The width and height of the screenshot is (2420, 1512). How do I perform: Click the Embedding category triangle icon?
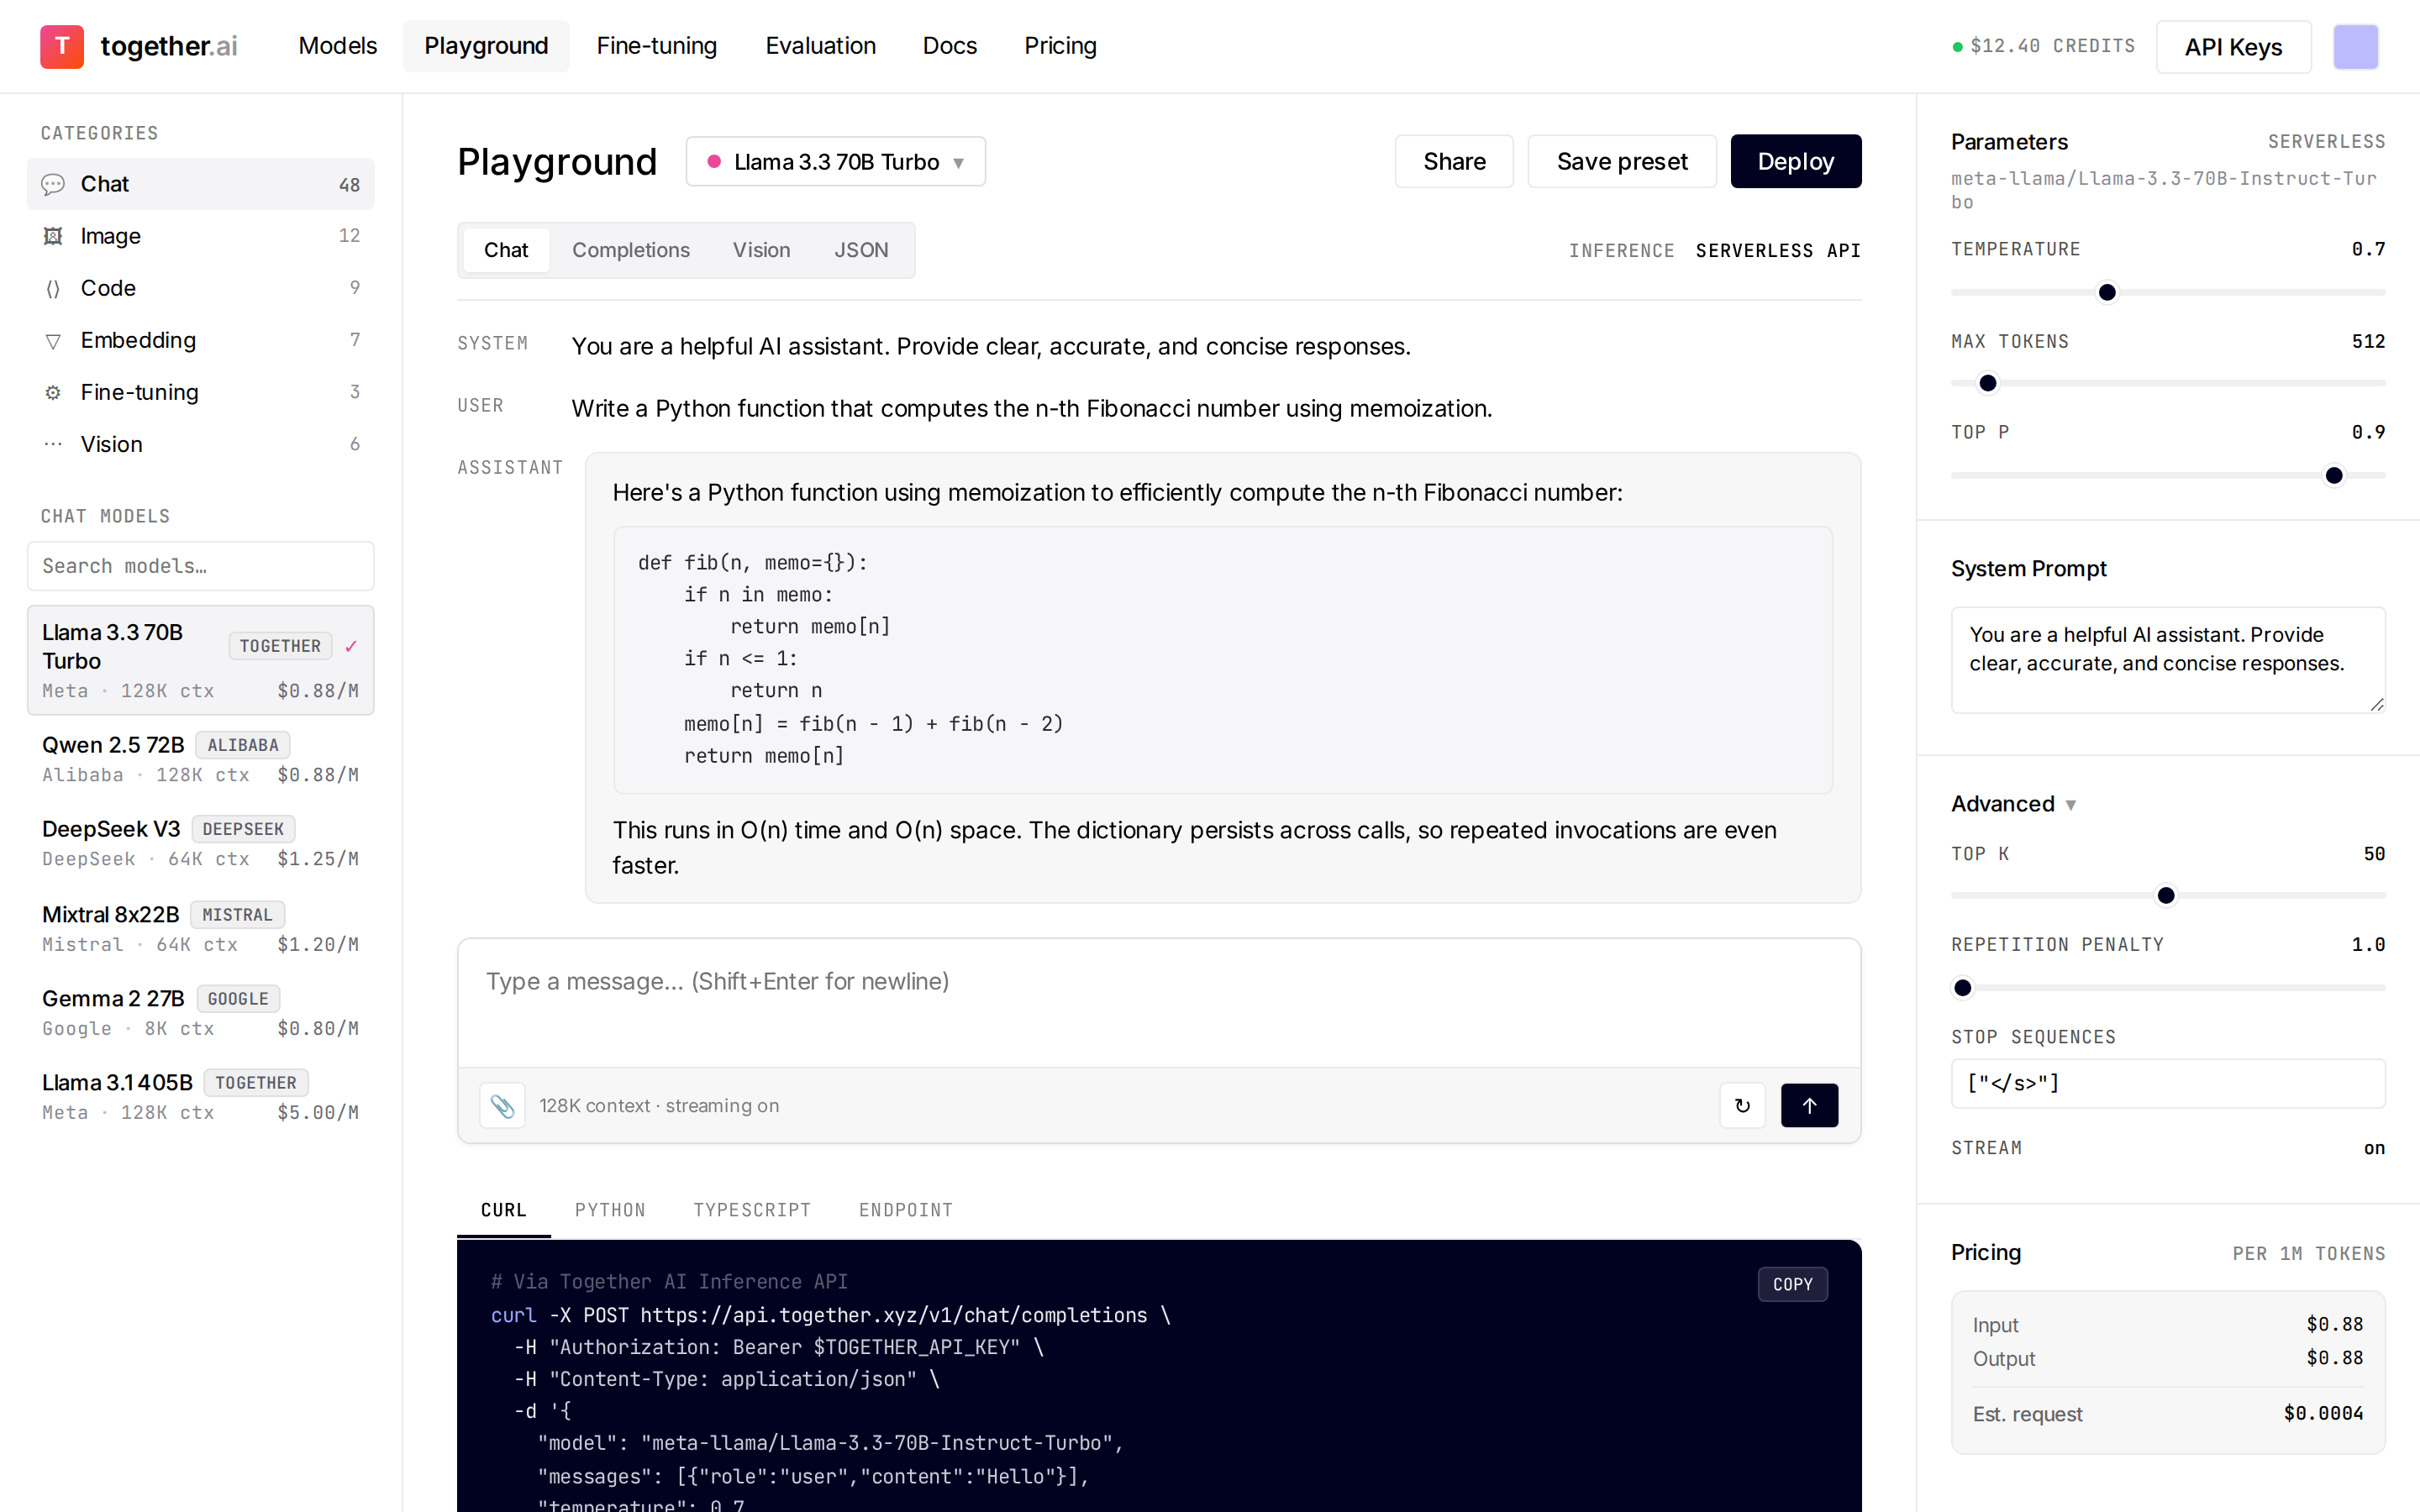pyautogui.click(x=53, y=340)
